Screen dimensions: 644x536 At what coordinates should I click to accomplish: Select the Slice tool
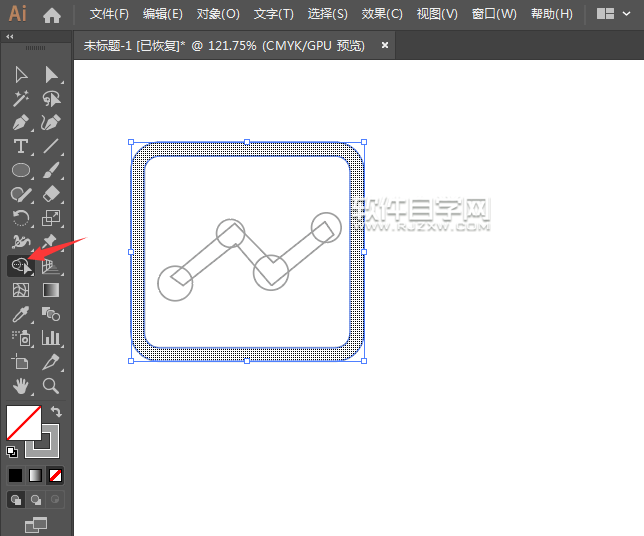(x=51, y=362)
